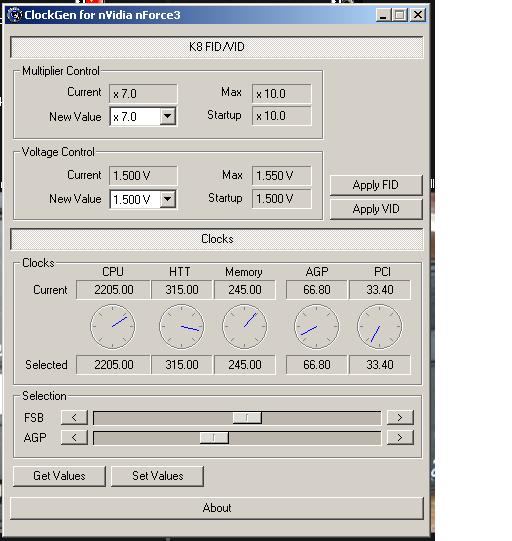Click the Memory clock gauge dial
Screen dimensions: 512x541
(x=245, y=326)
